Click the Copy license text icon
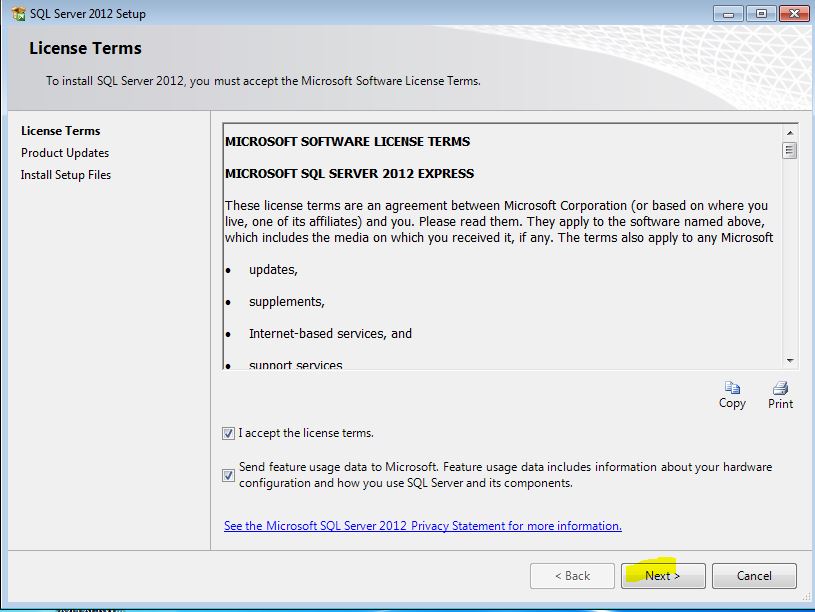The image size is (815, 612). (732, 388)
